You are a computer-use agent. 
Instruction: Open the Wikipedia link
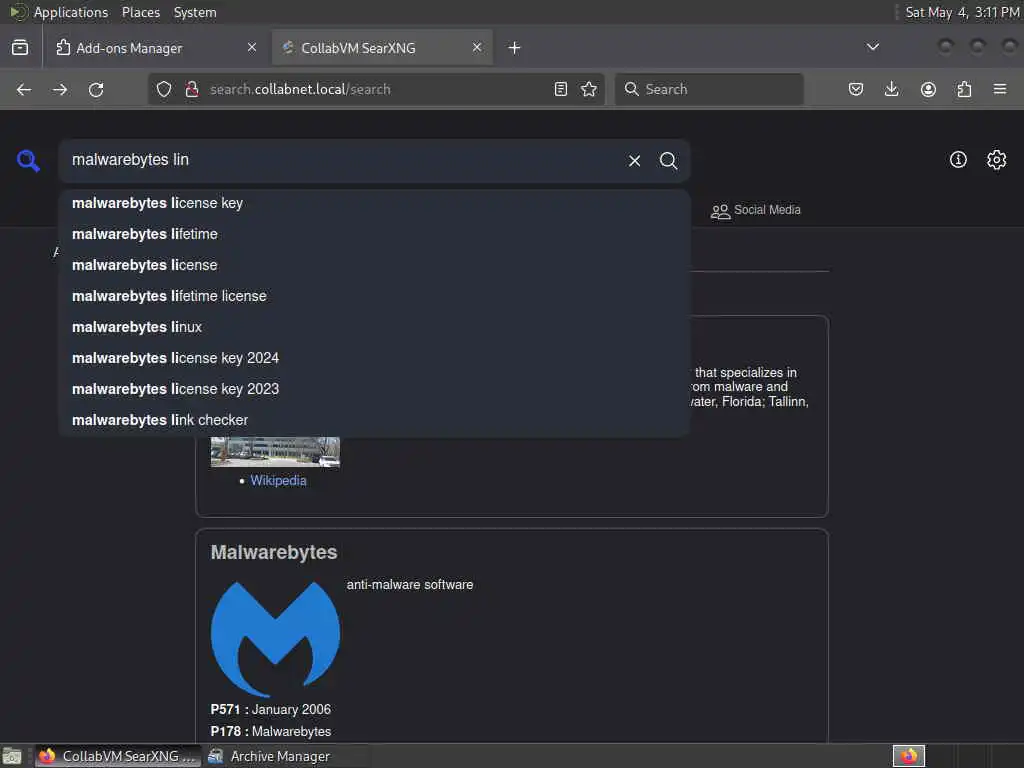(278, 481)
